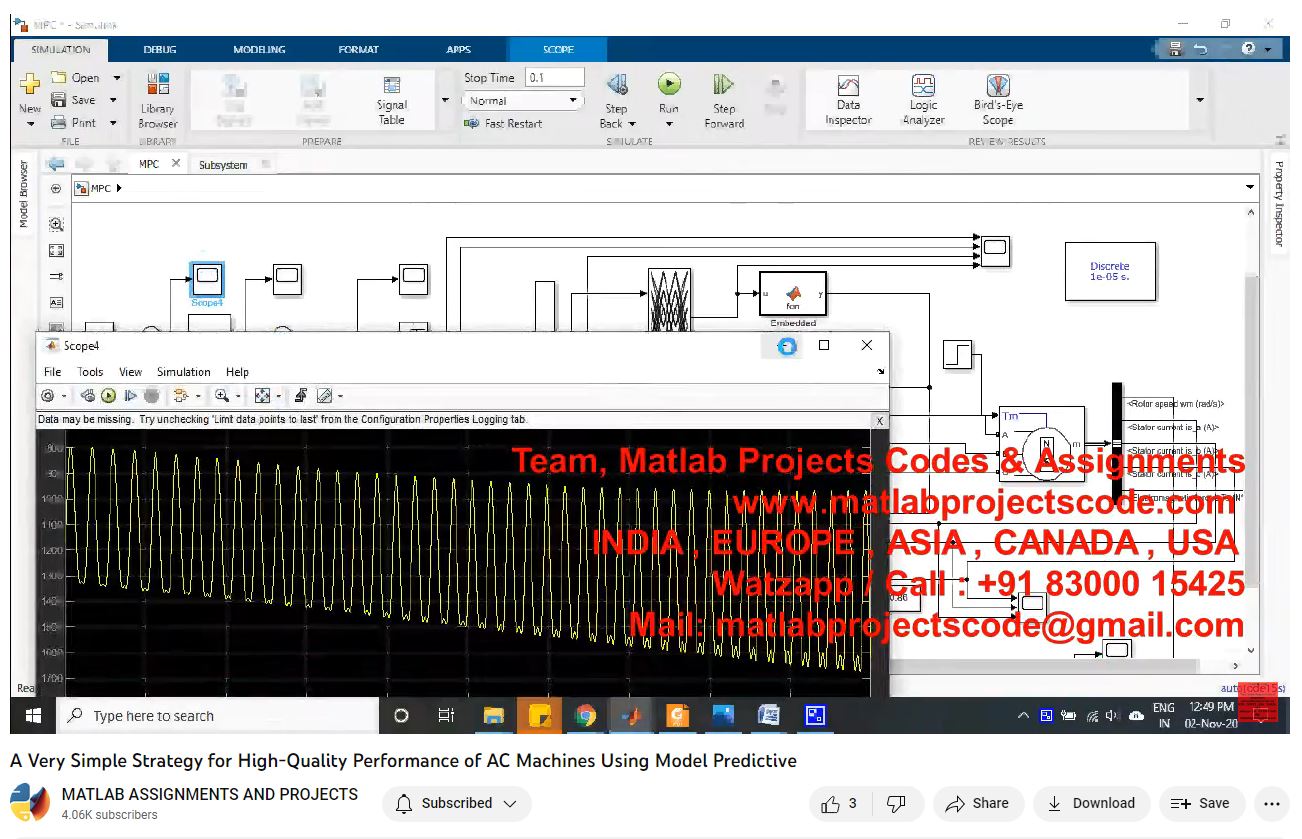
Task: Like the YouTube video
Action: [x=831, y=803]
